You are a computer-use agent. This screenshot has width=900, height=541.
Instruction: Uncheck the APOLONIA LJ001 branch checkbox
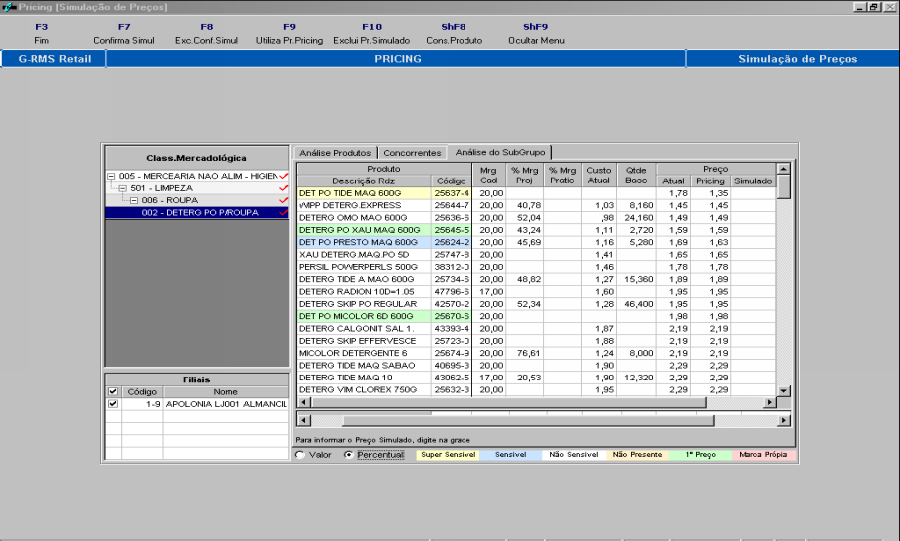pos(112,404)
